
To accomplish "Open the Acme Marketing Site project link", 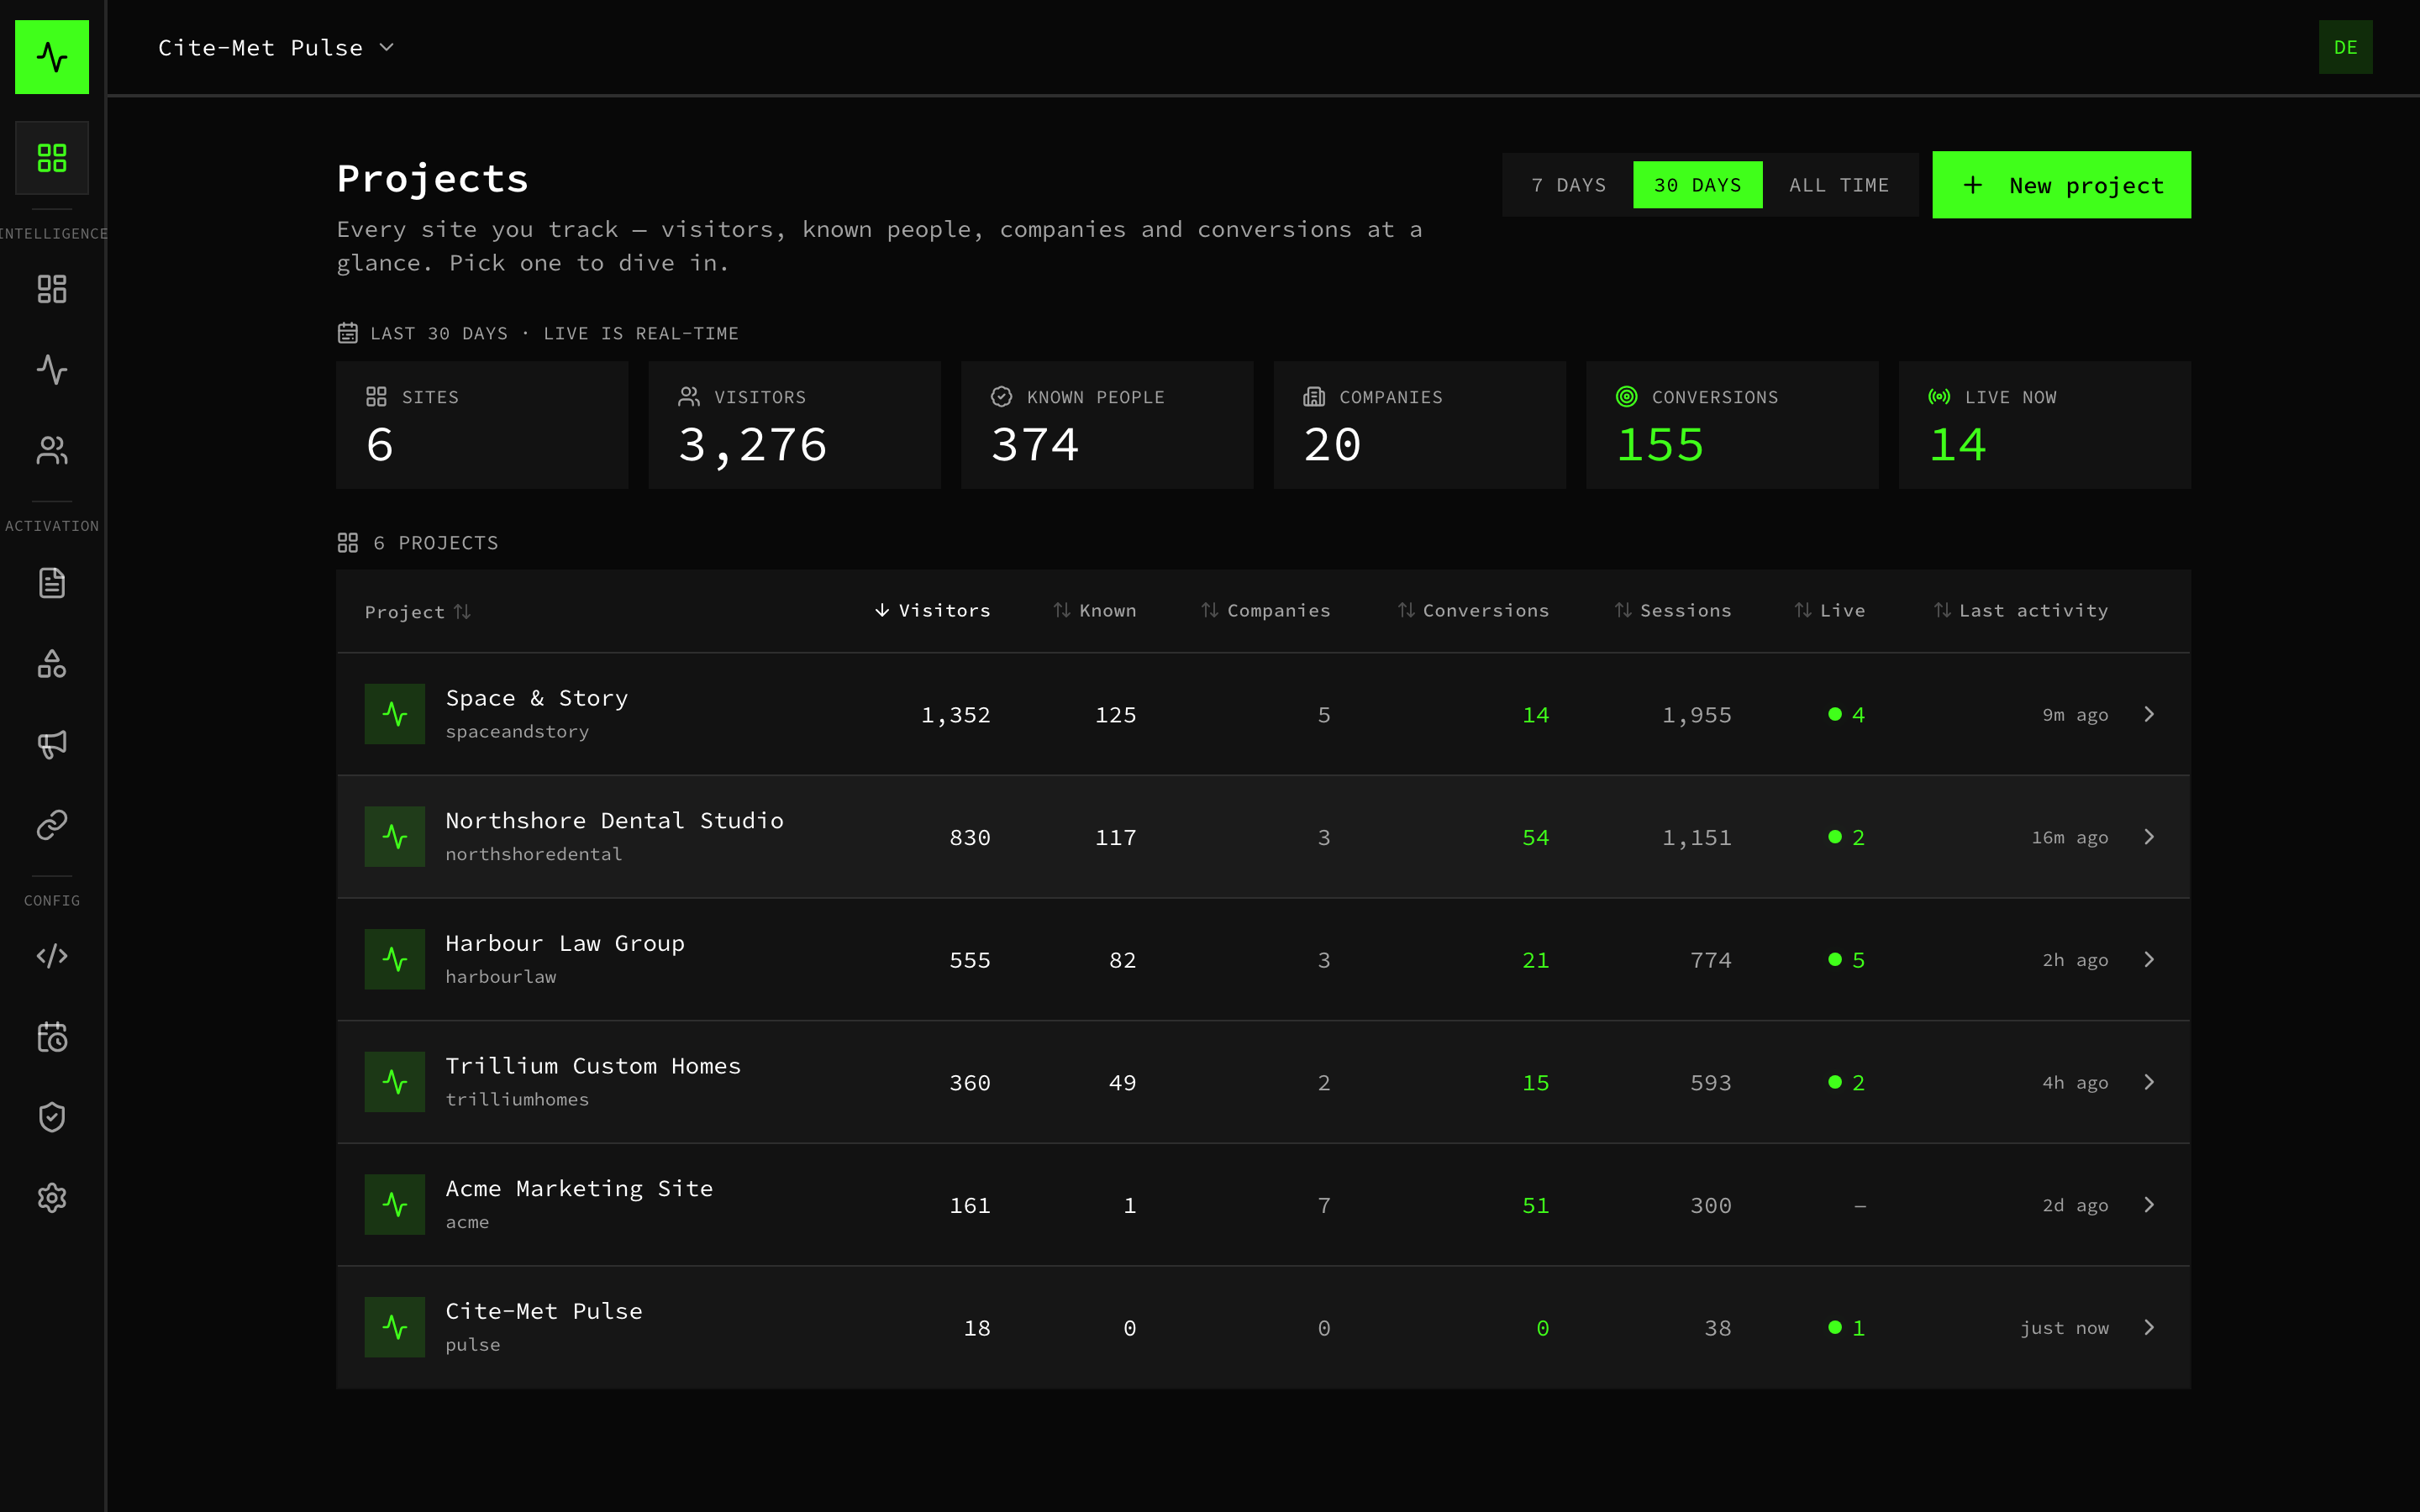I will click(579, 1188).
